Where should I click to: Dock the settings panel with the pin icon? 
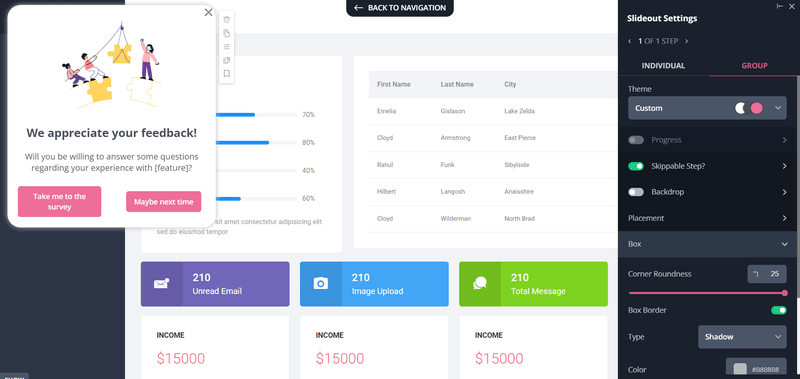click(x=780, y=6)
